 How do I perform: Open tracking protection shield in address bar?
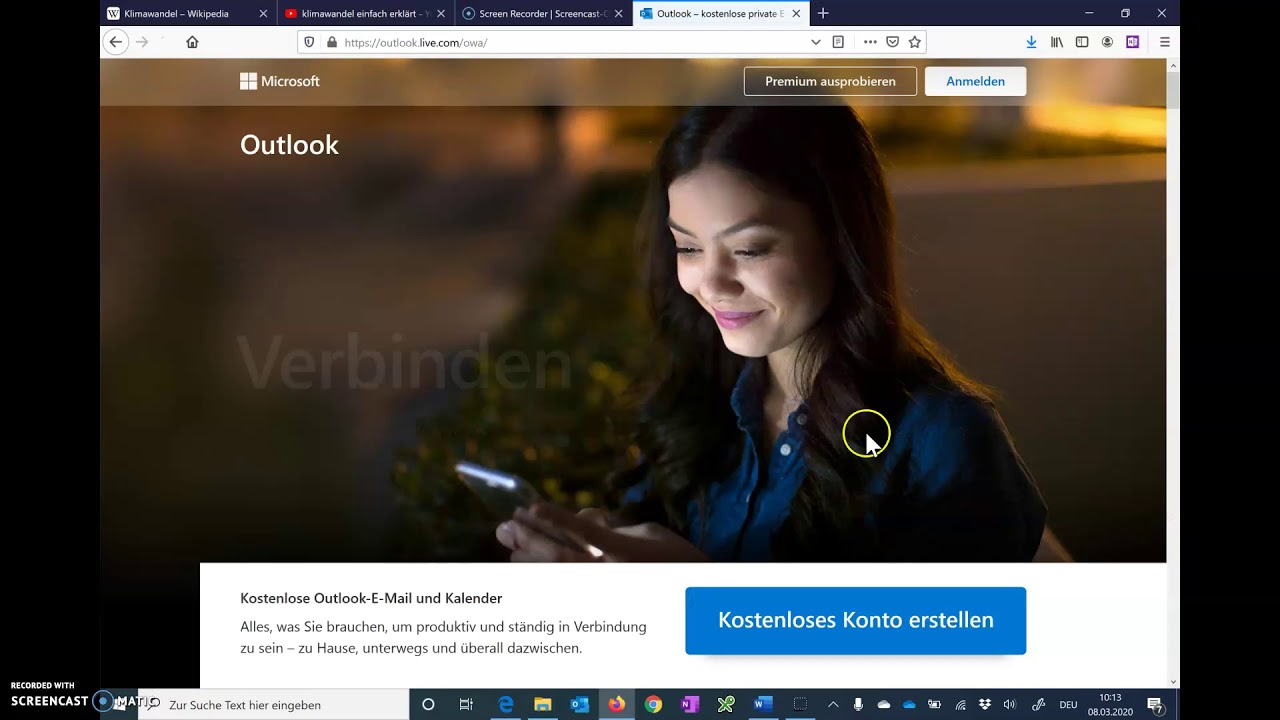click(309, 42)
